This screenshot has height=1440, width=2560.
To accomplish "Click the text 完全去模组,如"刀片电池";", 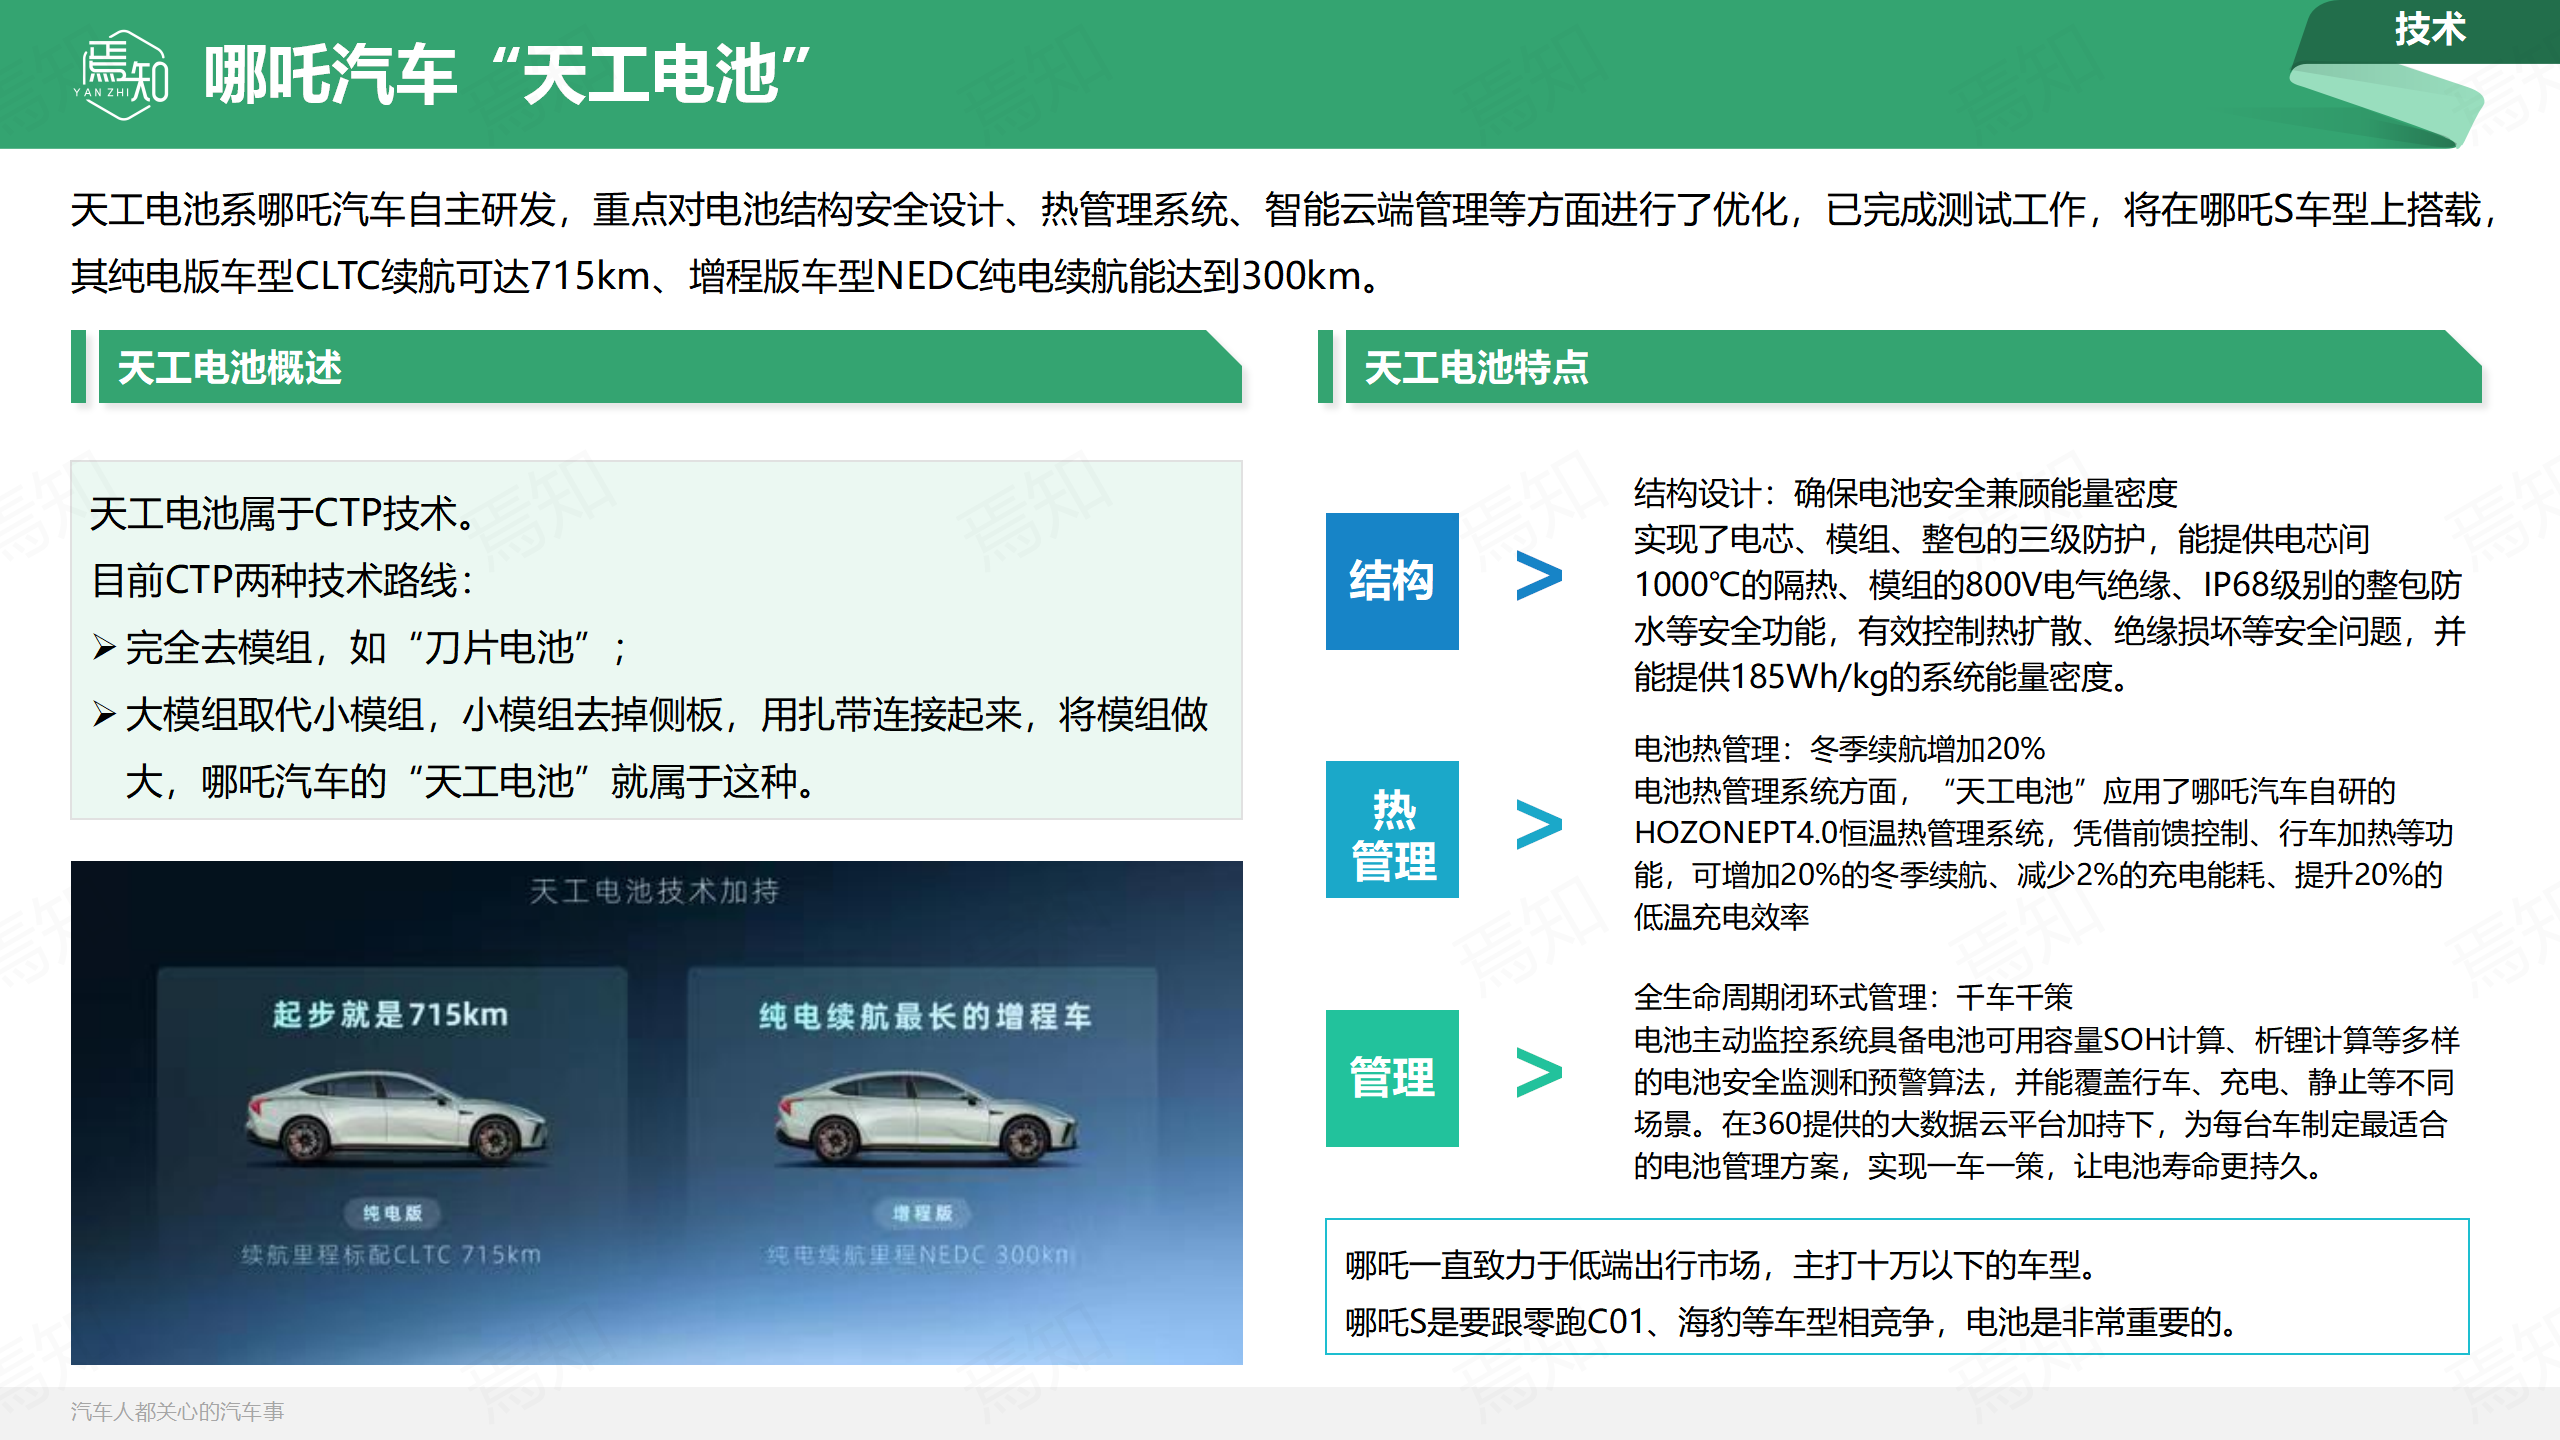I will point(377,648).
